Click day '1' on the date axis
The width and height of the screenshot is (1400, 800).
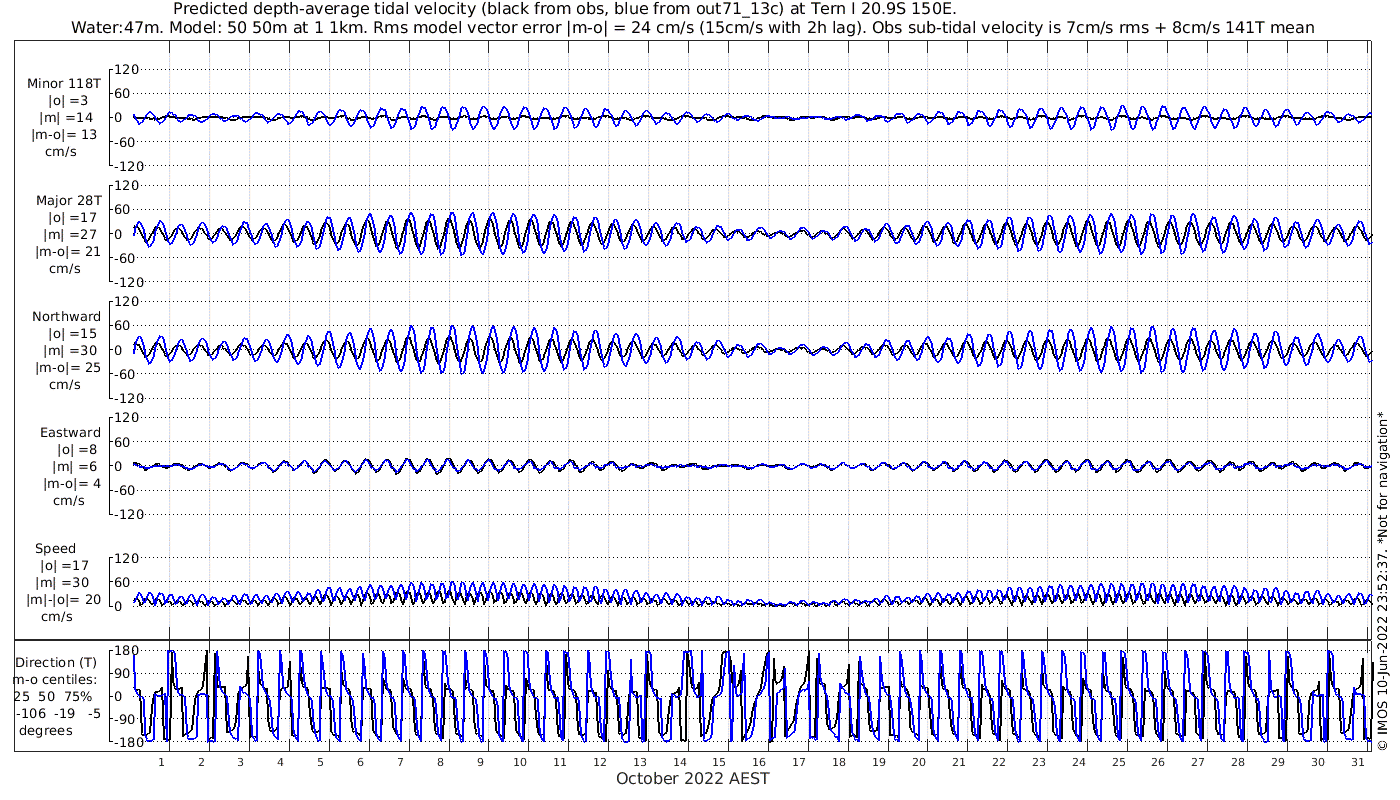click(161, 762)
